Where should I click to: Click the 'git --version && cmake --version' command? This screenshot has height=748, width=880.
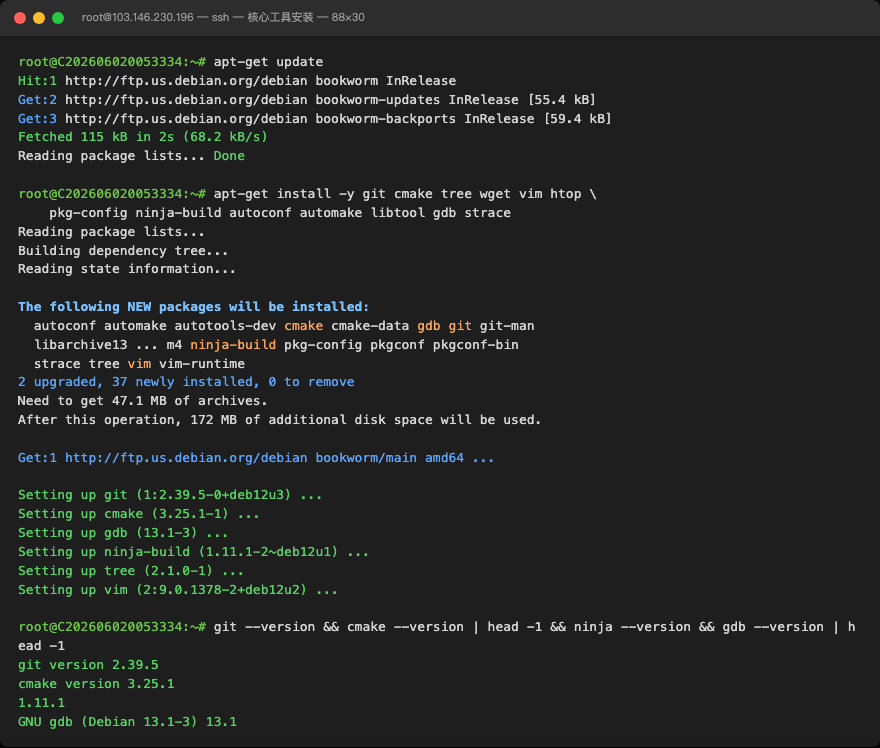tap(437, 636)
